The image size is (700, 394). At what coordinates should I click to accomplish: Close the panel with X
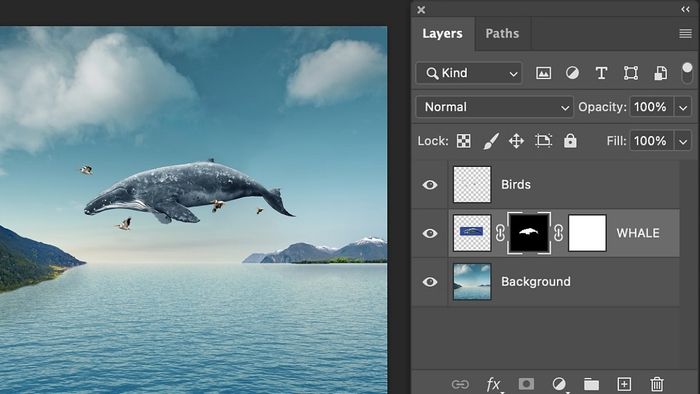pos(421,9)
